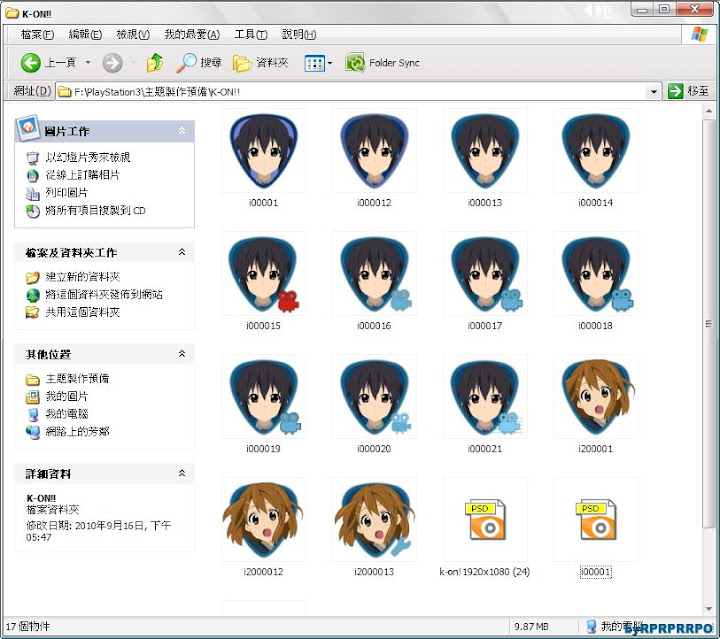This screenshot has width=720, height=639.
Task: Open the Back button history dropdown
Action: click(88, 63)
